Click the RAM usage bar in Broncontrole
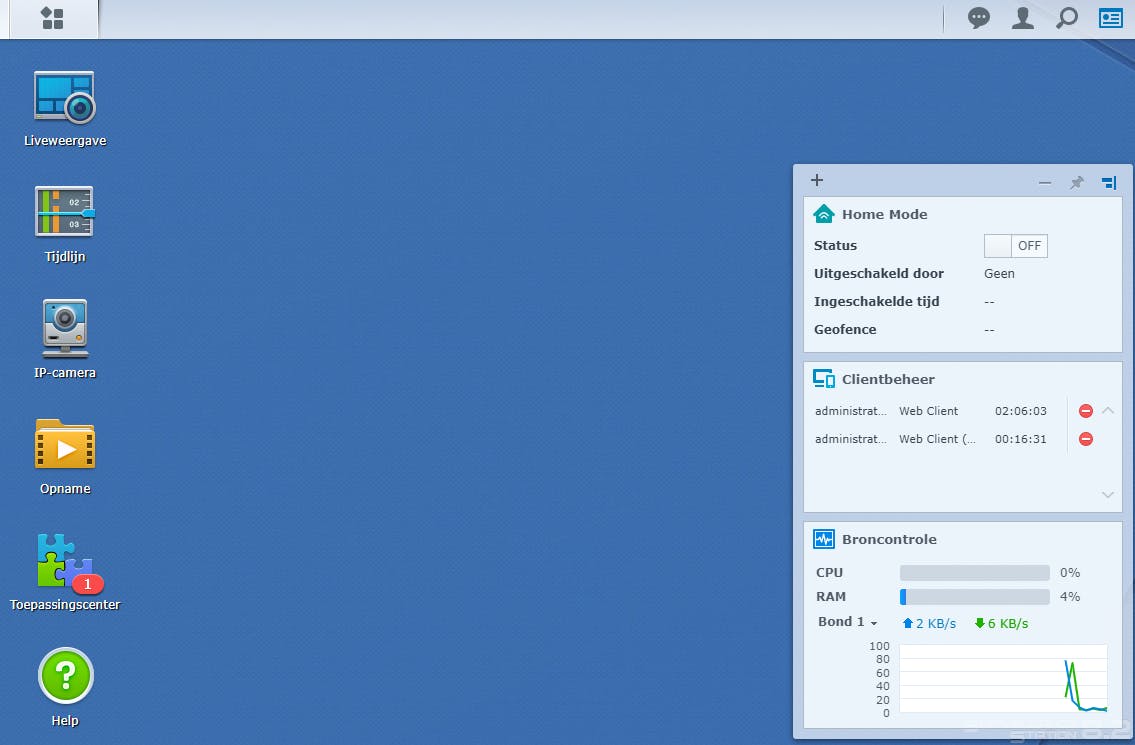 tap(973, 597)
